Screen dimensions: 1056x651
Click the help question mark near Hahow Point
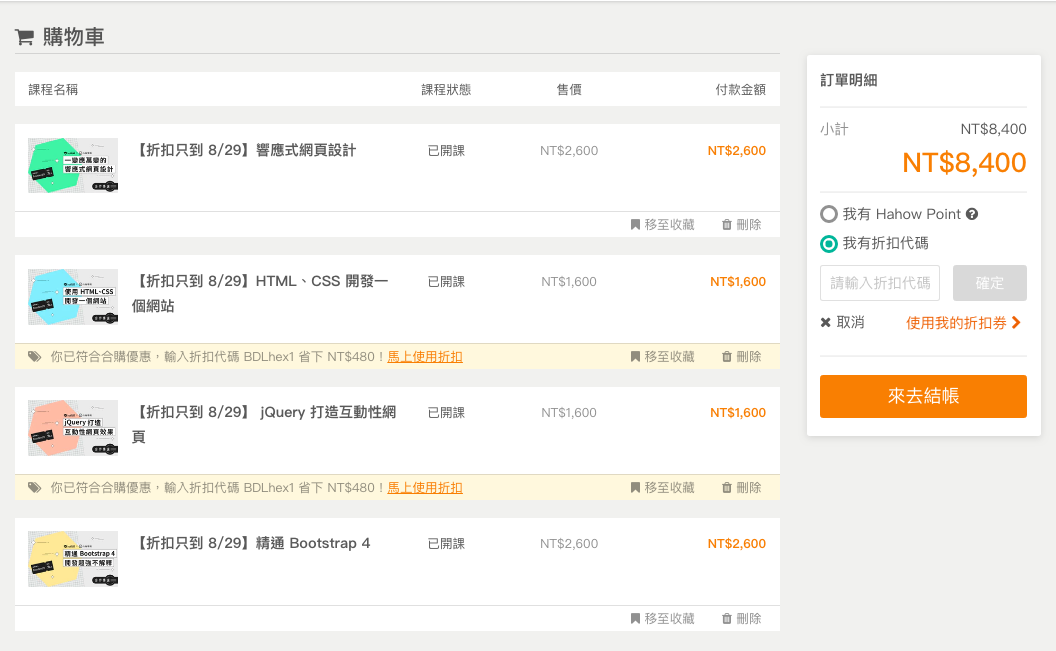(972, 214)
